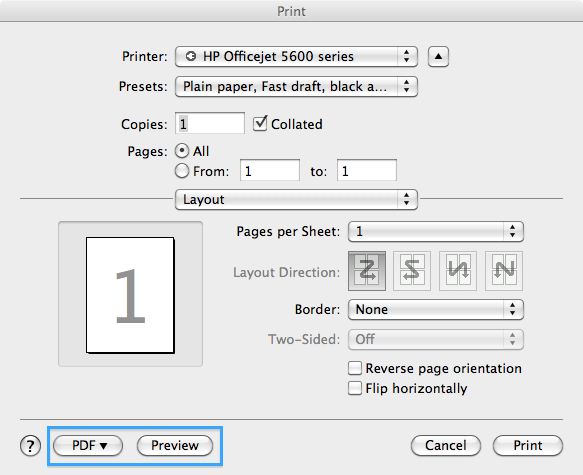Click in the Copies field
This screenshot has height=475, width=583.
click(x=210, y=123)
